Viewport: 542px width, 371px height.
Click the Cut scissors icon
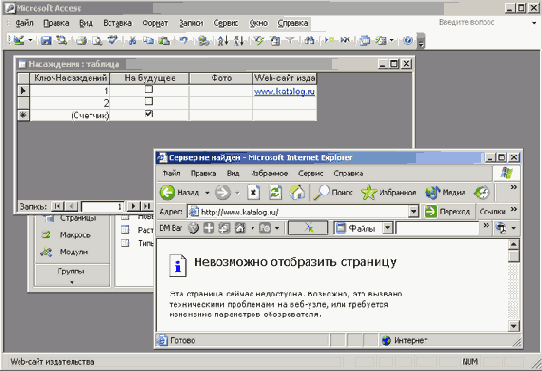[x=132, y=40]
